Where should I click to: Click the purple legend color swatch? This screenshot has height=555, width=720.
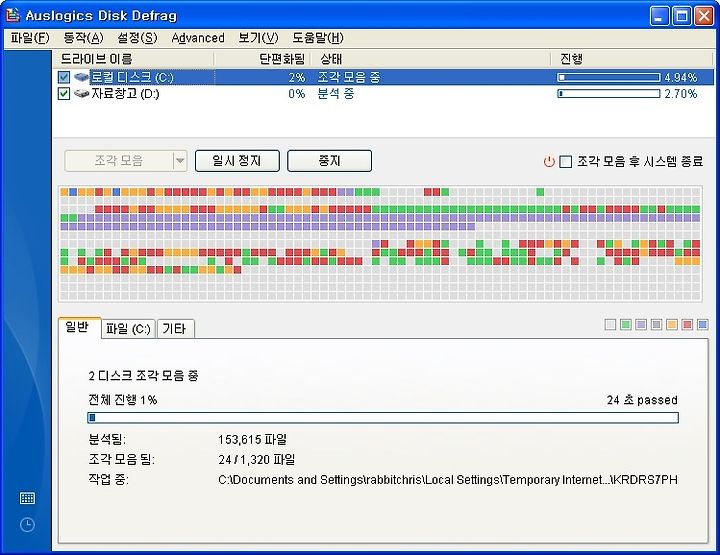point(641,325)
